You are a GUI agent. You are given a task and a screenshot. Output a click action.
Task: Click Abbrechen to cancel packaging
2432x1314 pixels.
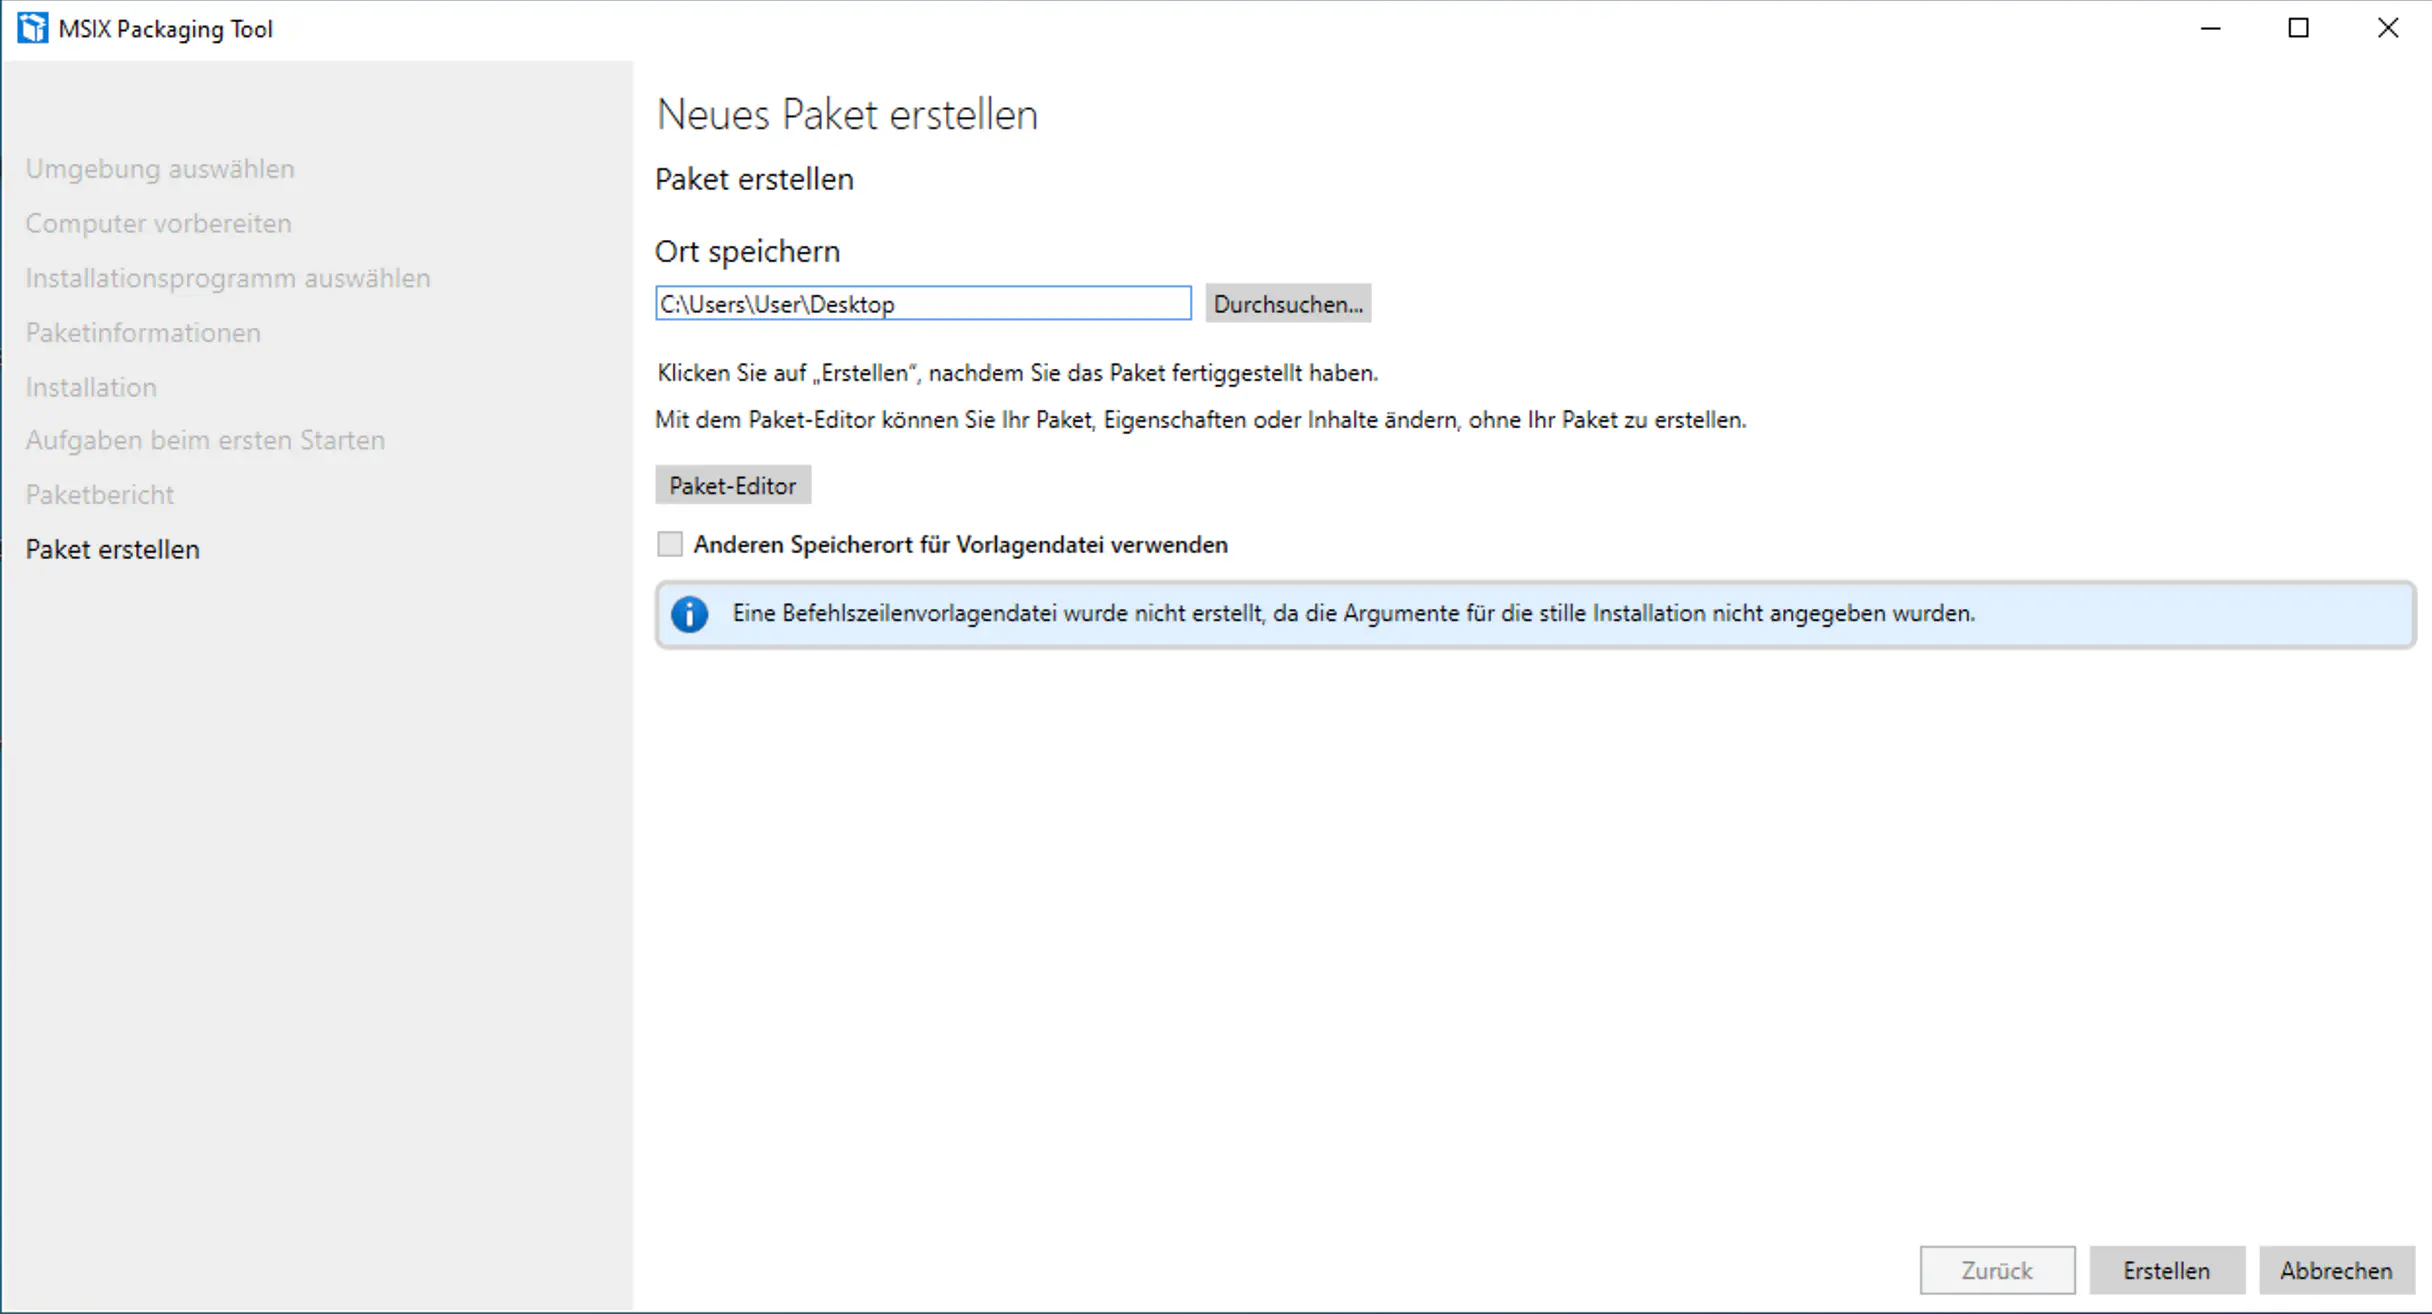click(x=2336, y=1270)
